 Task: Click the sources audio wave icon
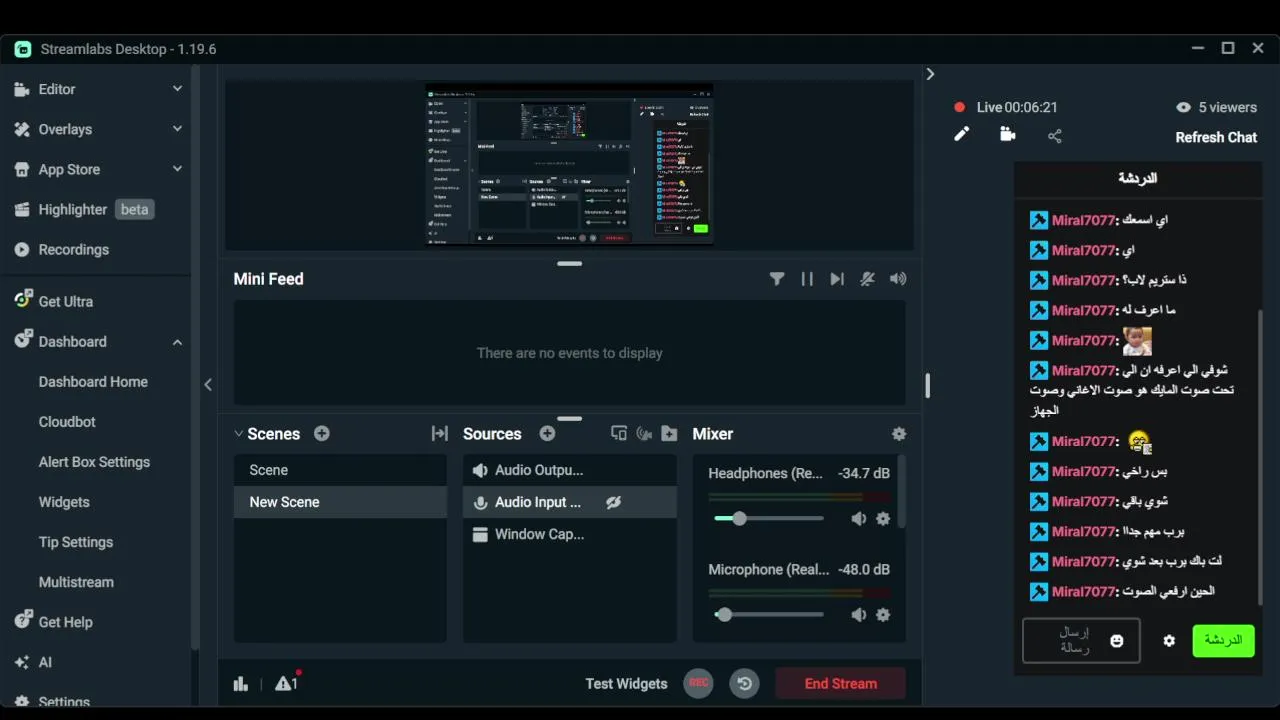coord(644,433)
